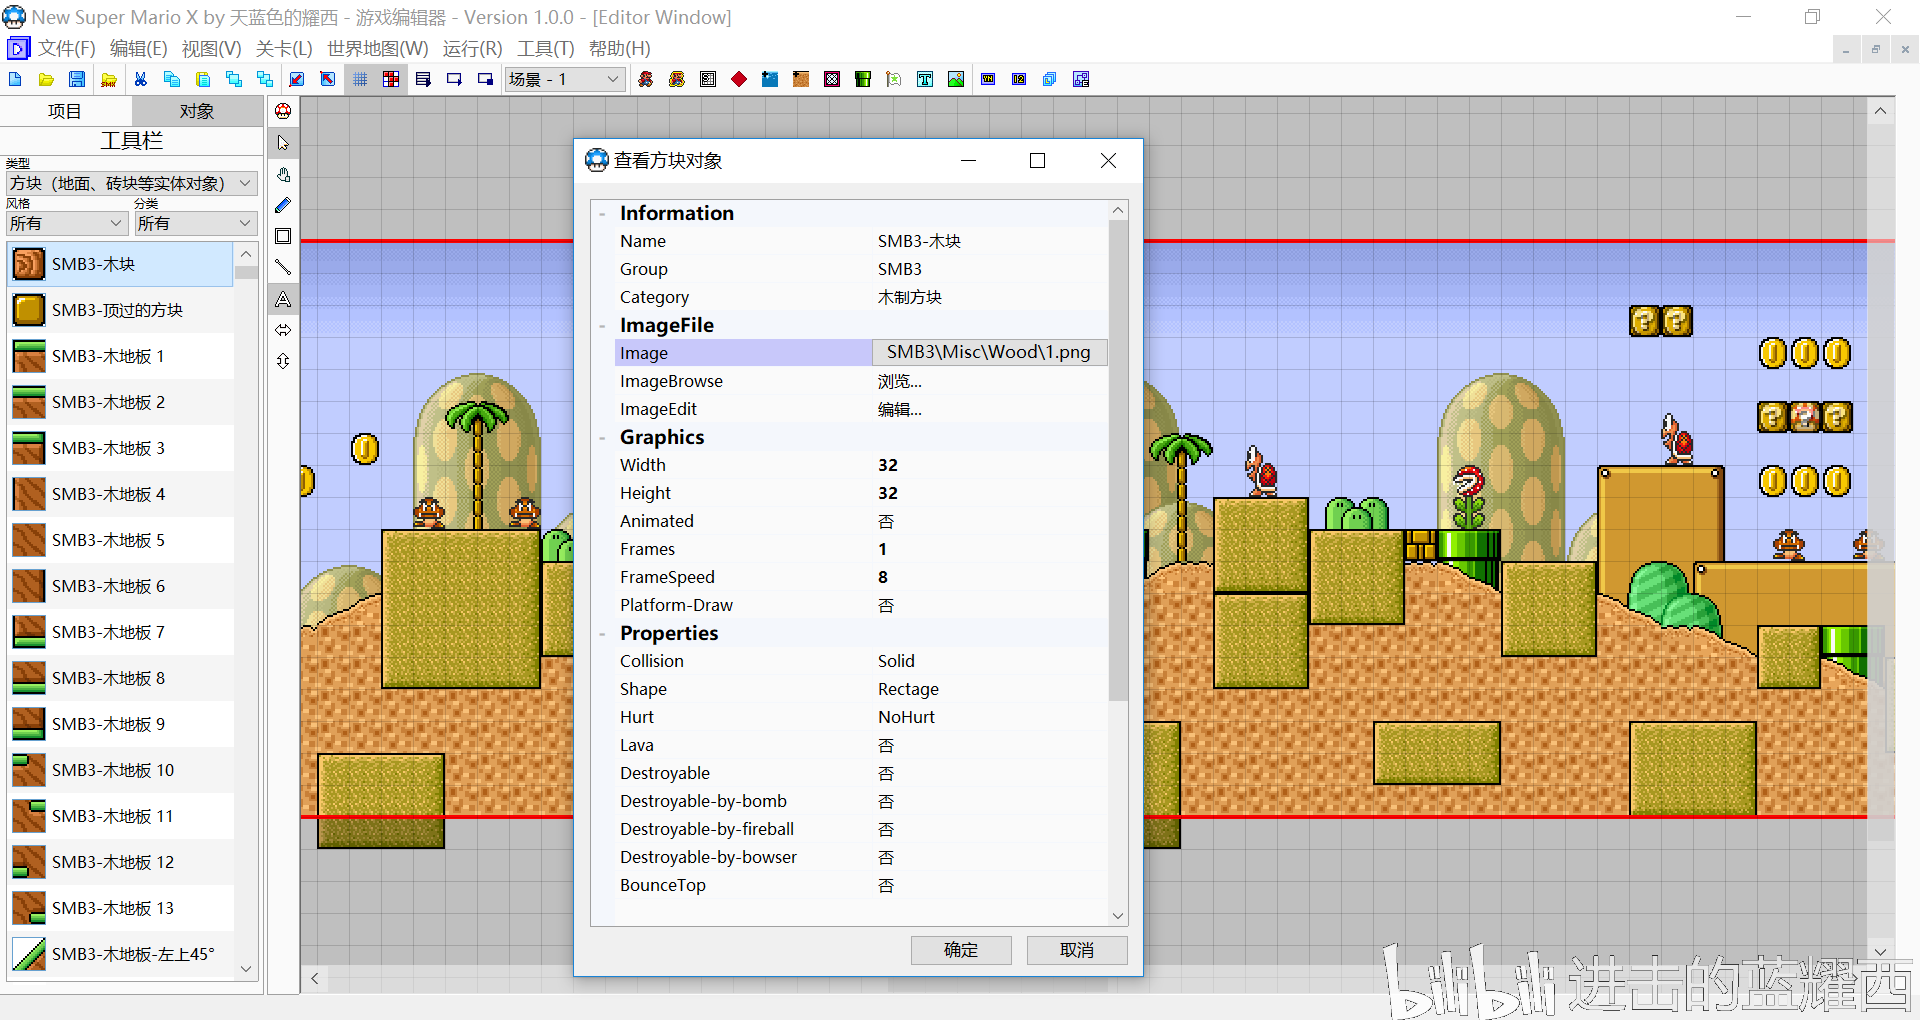The width and height of the screenshot is (1920, 1020).
Task: Open the 场景 - 1 scene dropdown
Action: coord(565,80)
